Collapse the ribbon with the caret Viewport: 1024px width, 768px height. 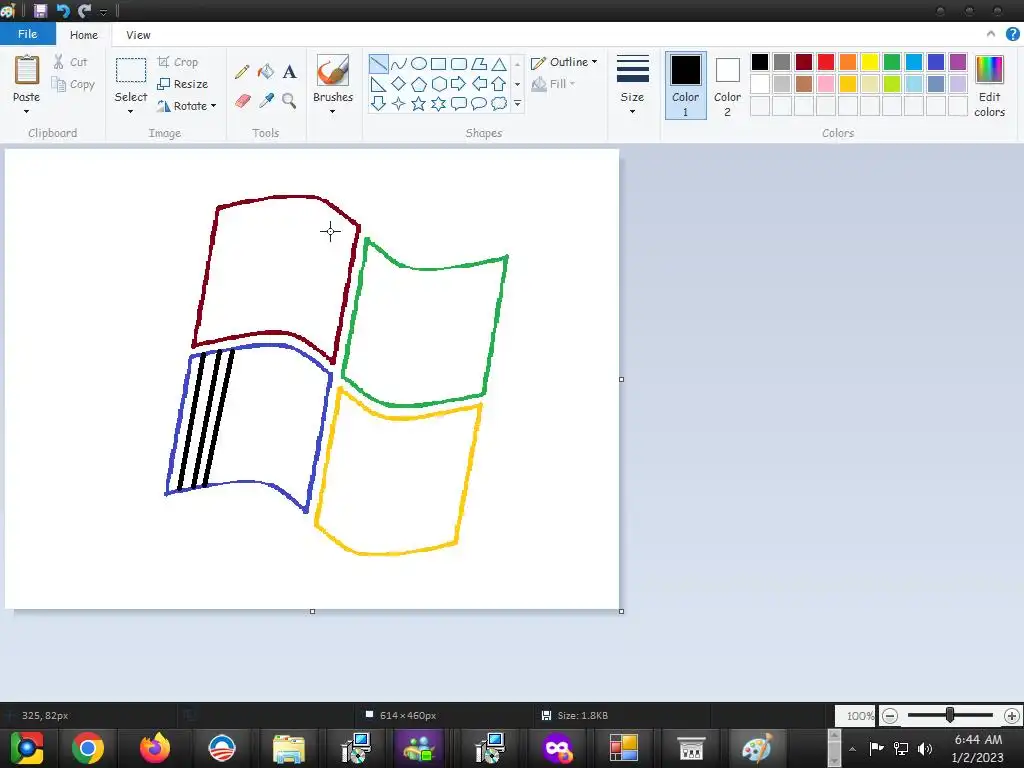[991, 34]
